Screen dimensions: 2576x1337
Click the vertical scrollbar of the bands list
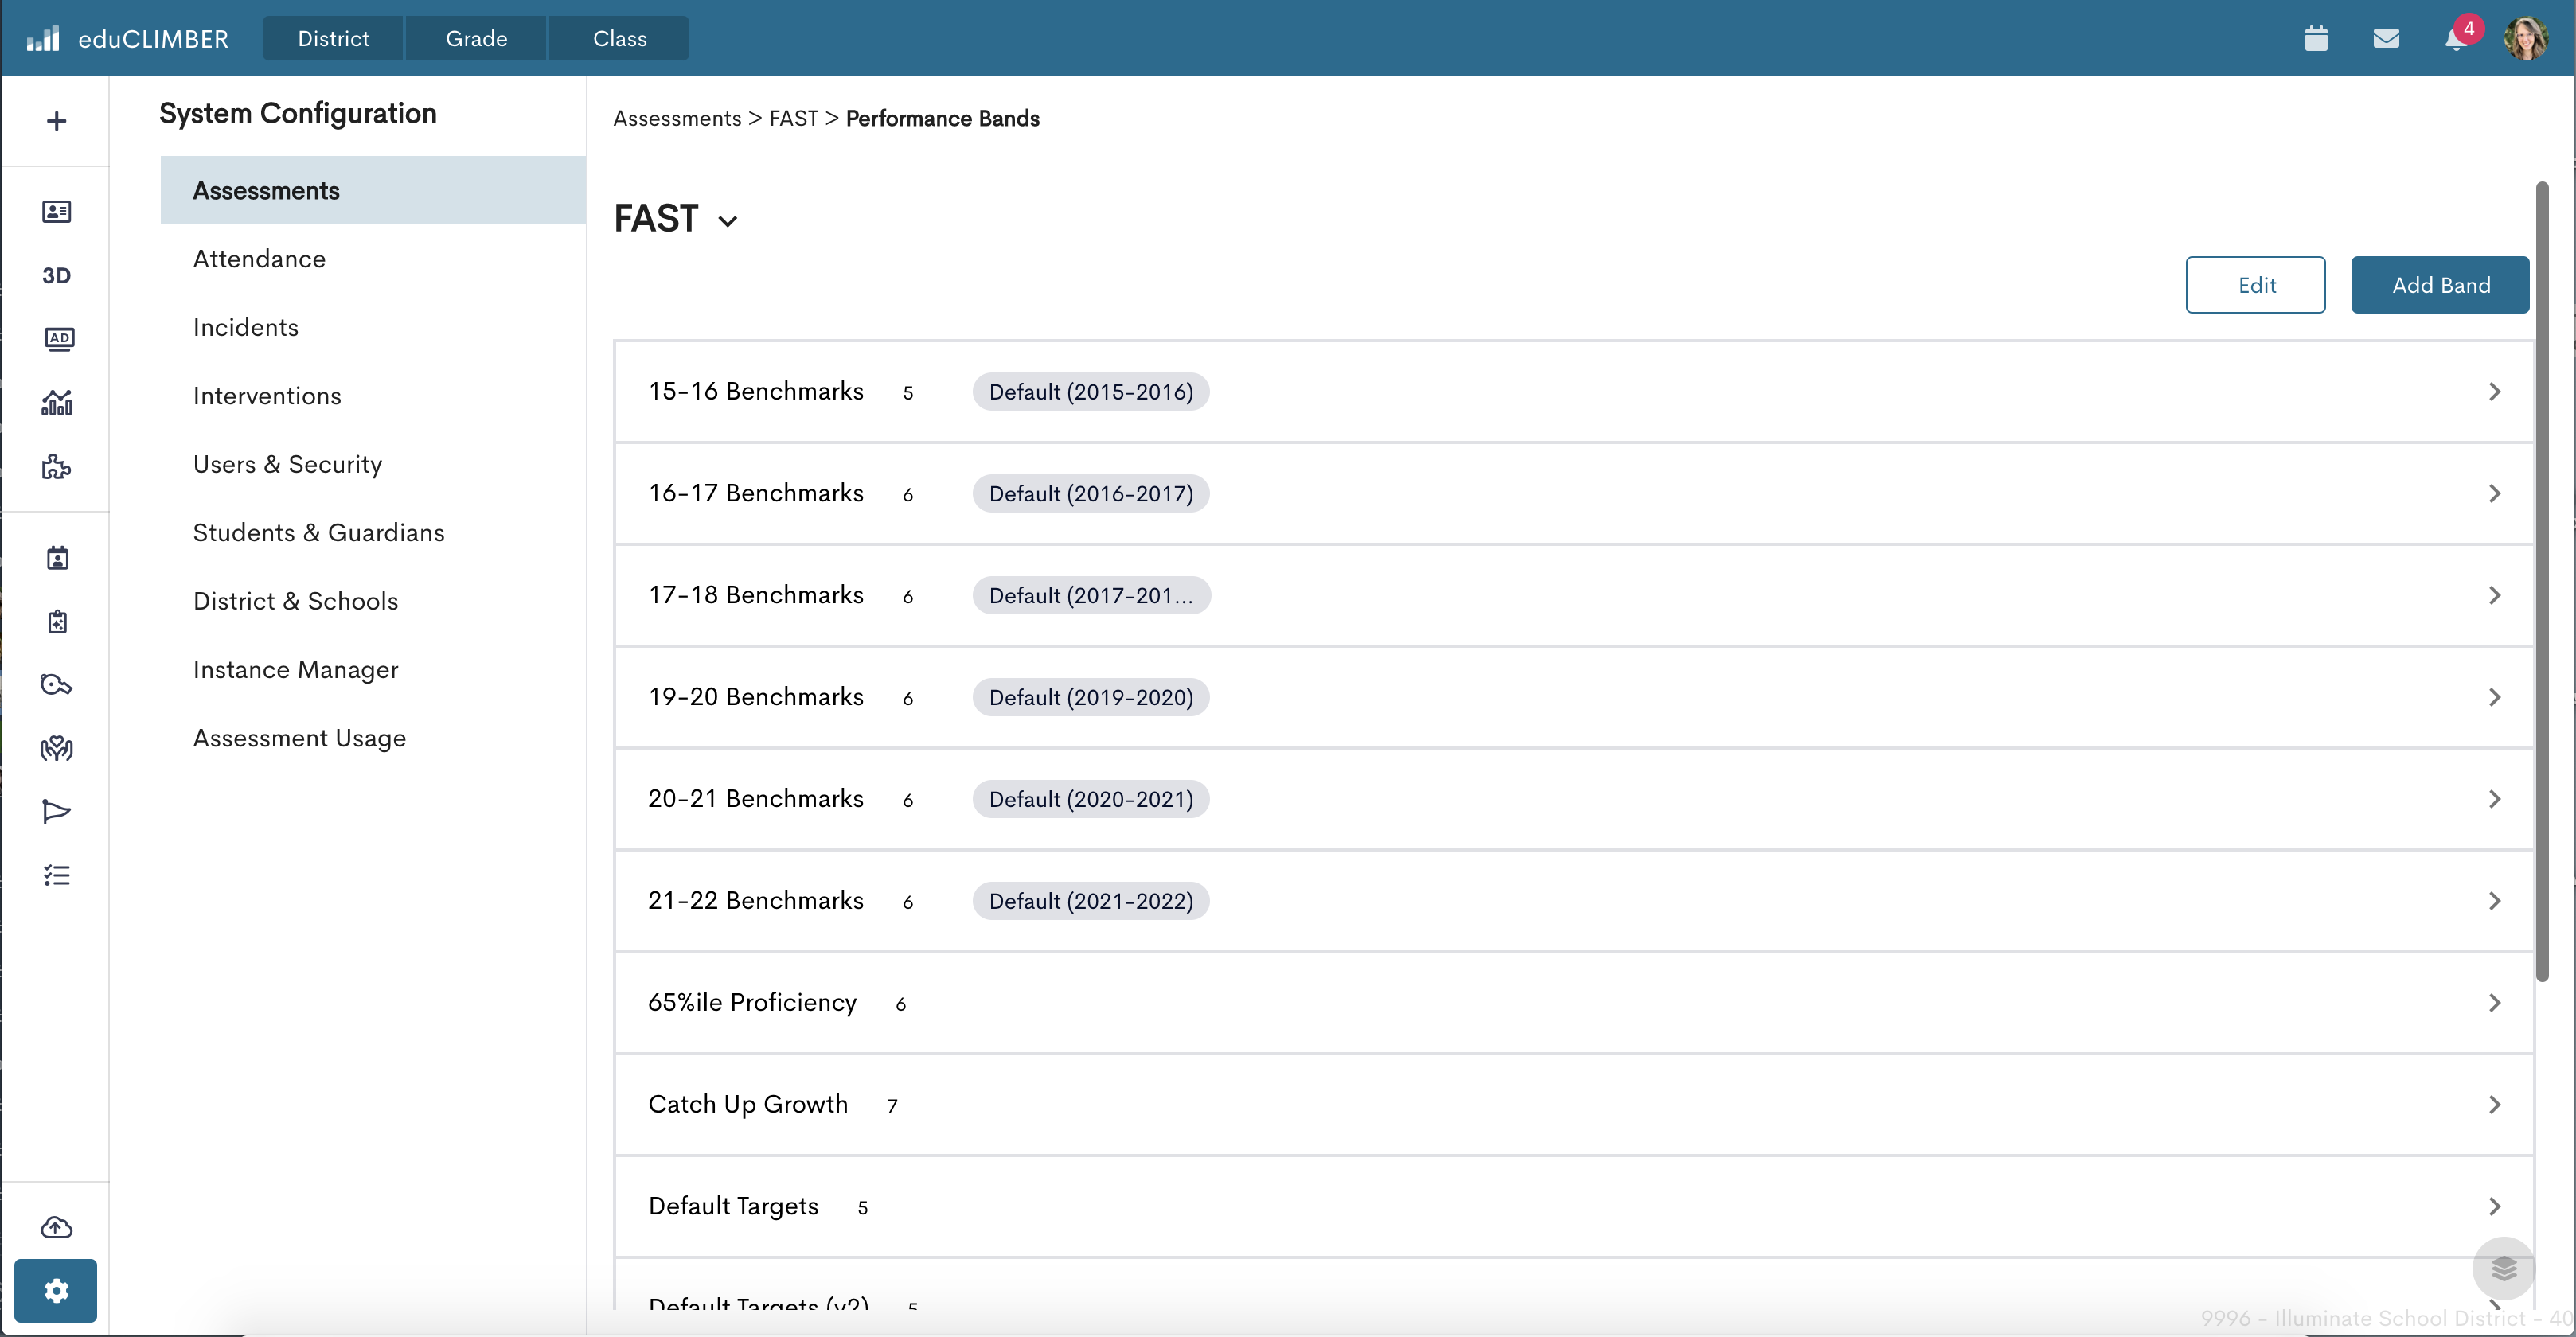pos(2542,581)
